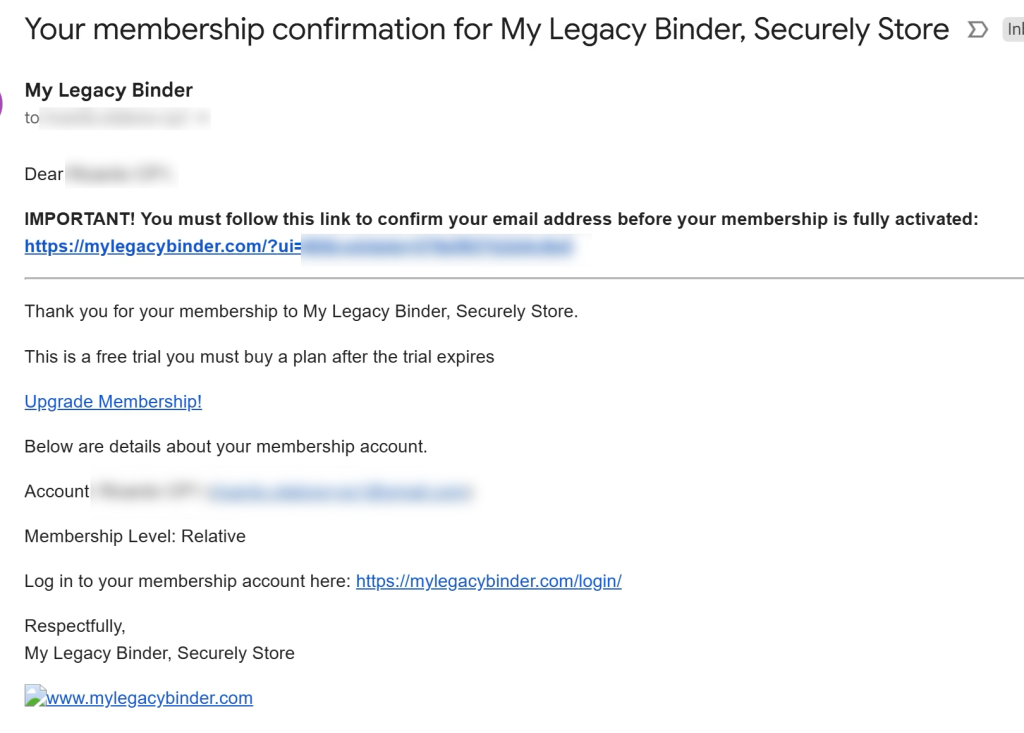Click the 'Thank you for your membership' paragraph
Screen dimensions: 1024x733
point(301,311)
